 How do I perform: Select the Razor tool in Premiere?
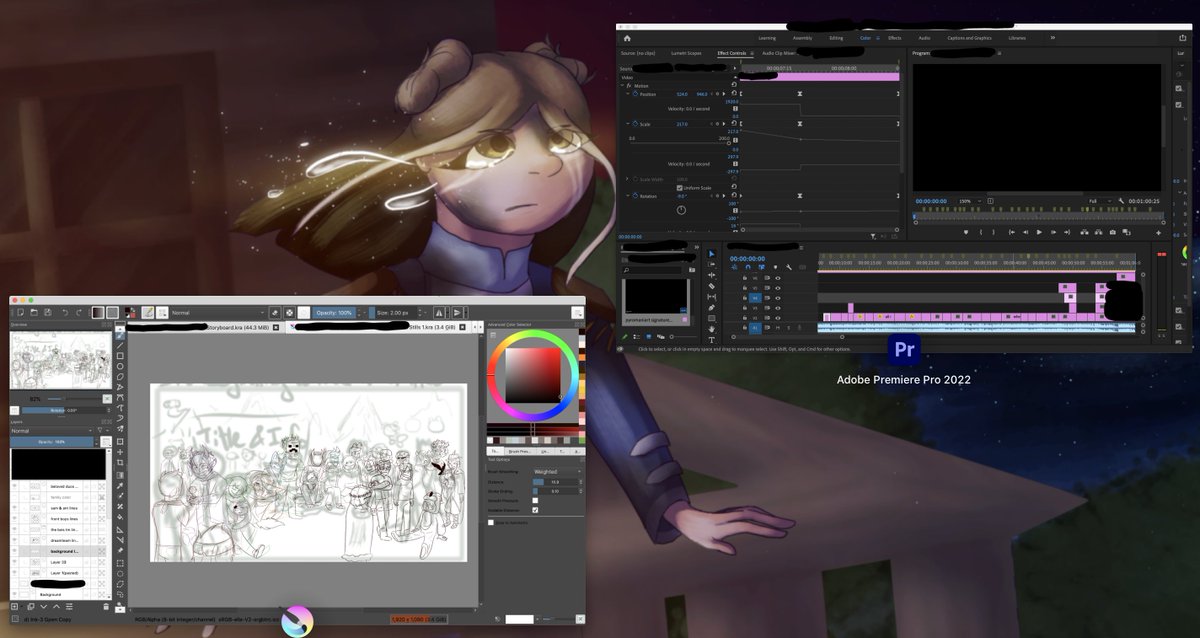pyautogui.click(x=711, y=286)
